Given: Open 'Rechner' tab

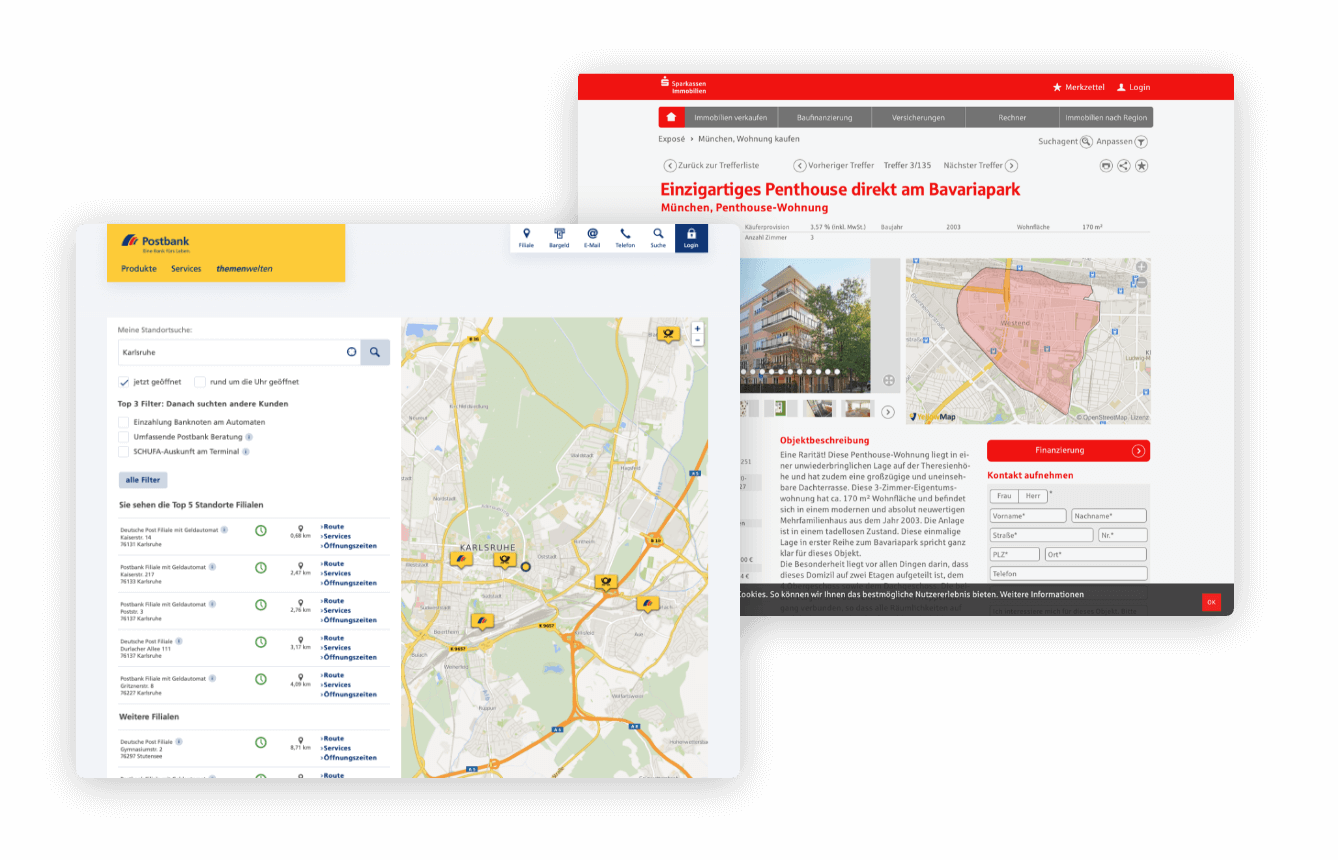Looking at the screenshot, I should [x=1012, y=117].
